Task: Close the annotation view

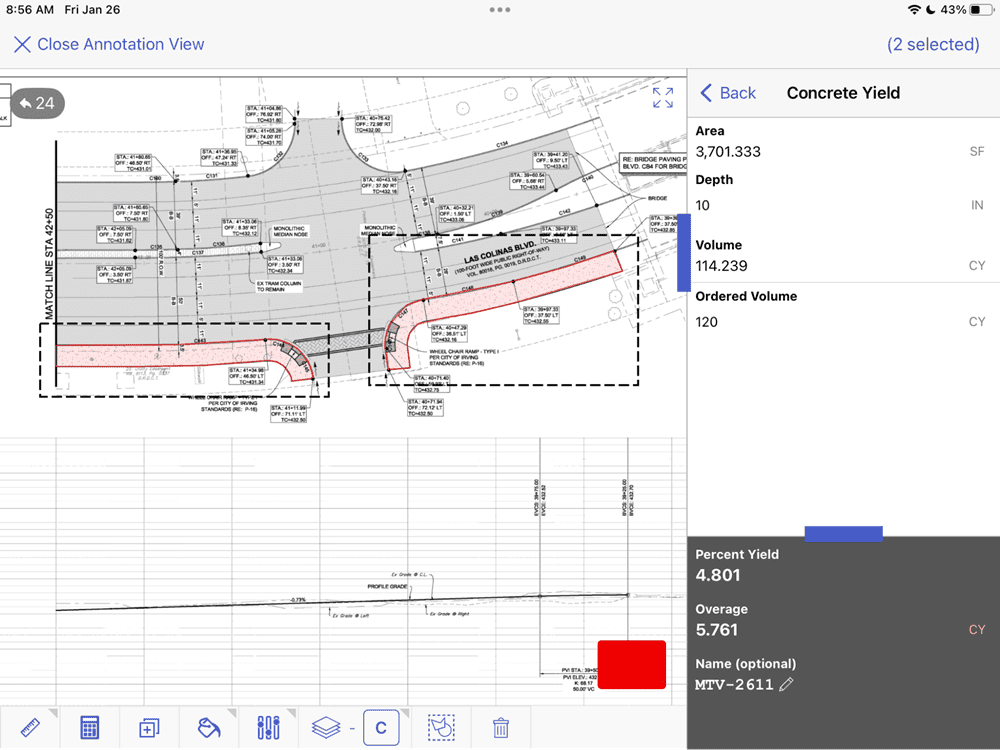Action: (108, 44)
